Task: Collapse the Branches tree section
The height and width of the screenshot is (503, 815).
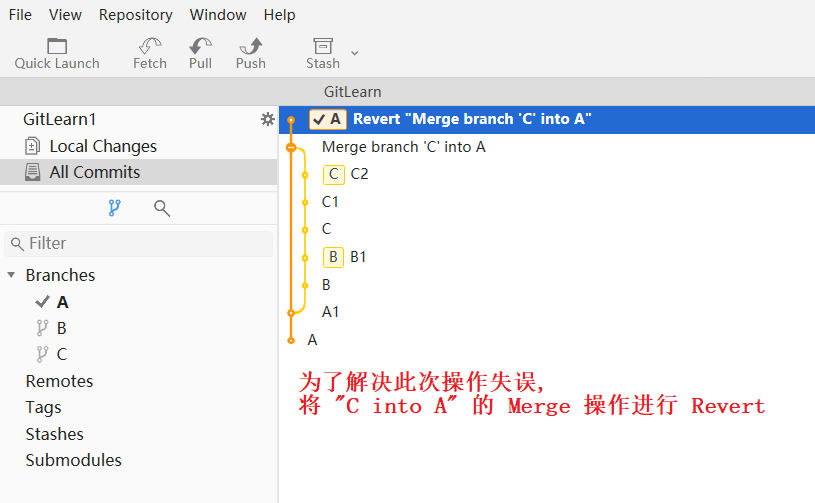Action: pyautogui.click(x=11, y=275)
